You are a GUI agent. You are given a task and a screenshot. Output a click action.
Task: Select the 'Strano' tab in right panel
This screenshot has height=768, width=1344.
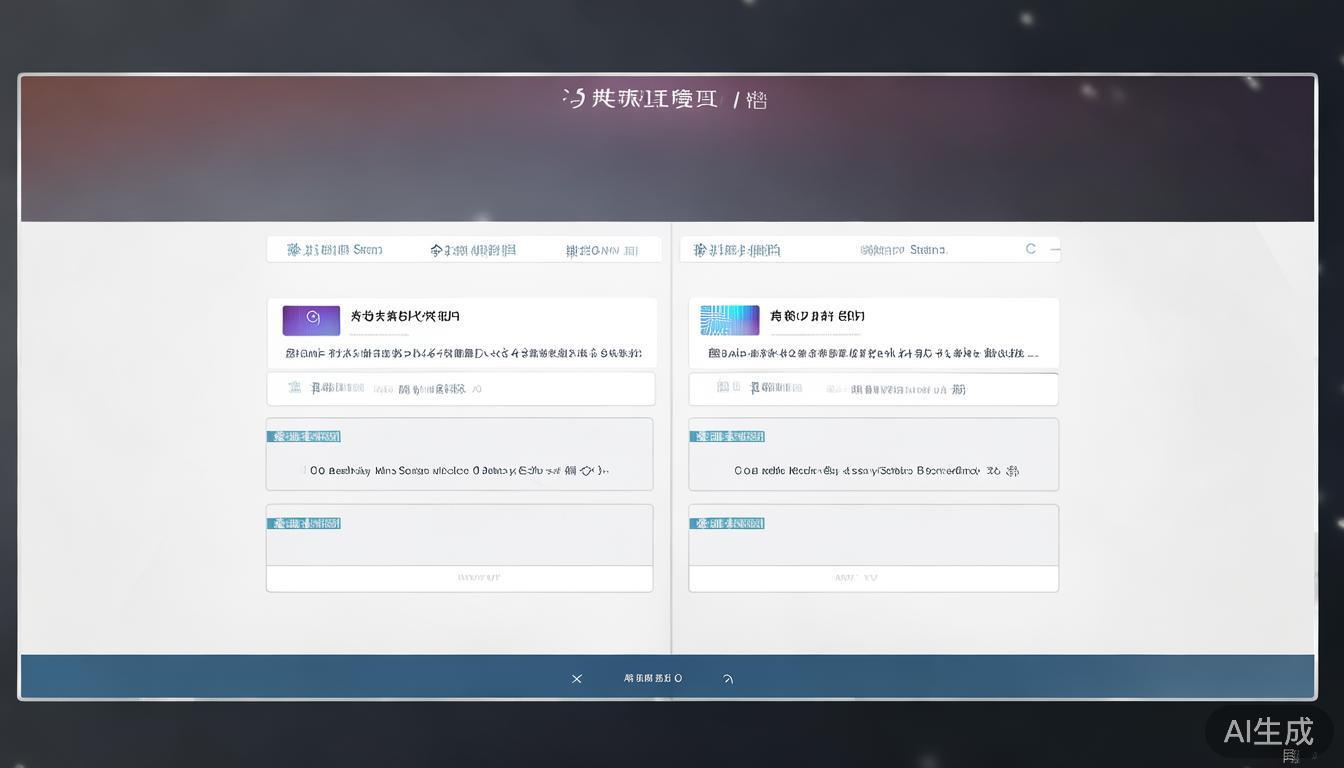[904, 250]
